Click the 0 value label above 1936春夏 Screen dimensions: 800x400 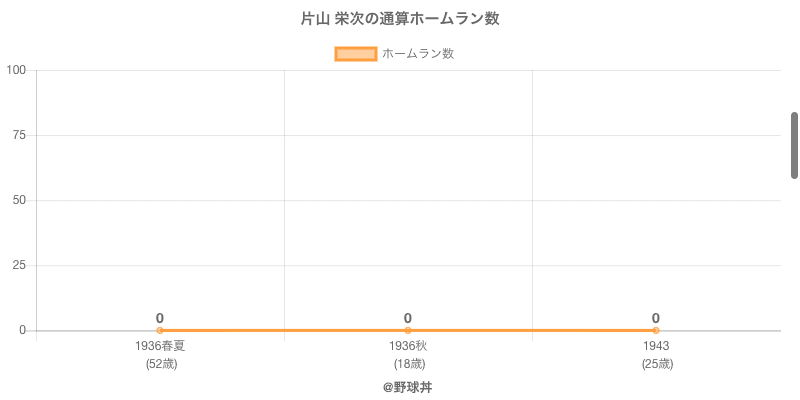point(160,318)
